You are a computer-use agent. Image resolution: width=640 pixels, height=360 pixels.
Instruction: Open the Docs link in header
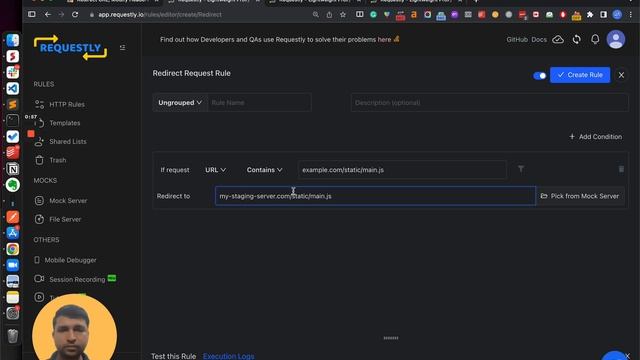click(539, 40)
